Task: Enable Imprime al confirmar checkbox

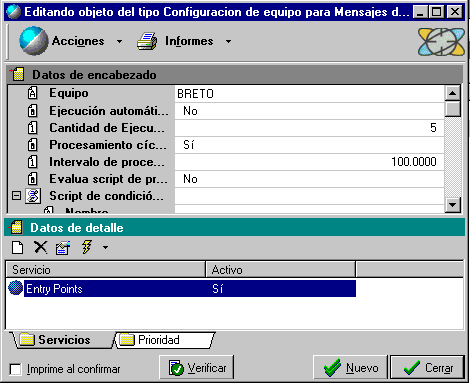Action: tap(15, 369)
